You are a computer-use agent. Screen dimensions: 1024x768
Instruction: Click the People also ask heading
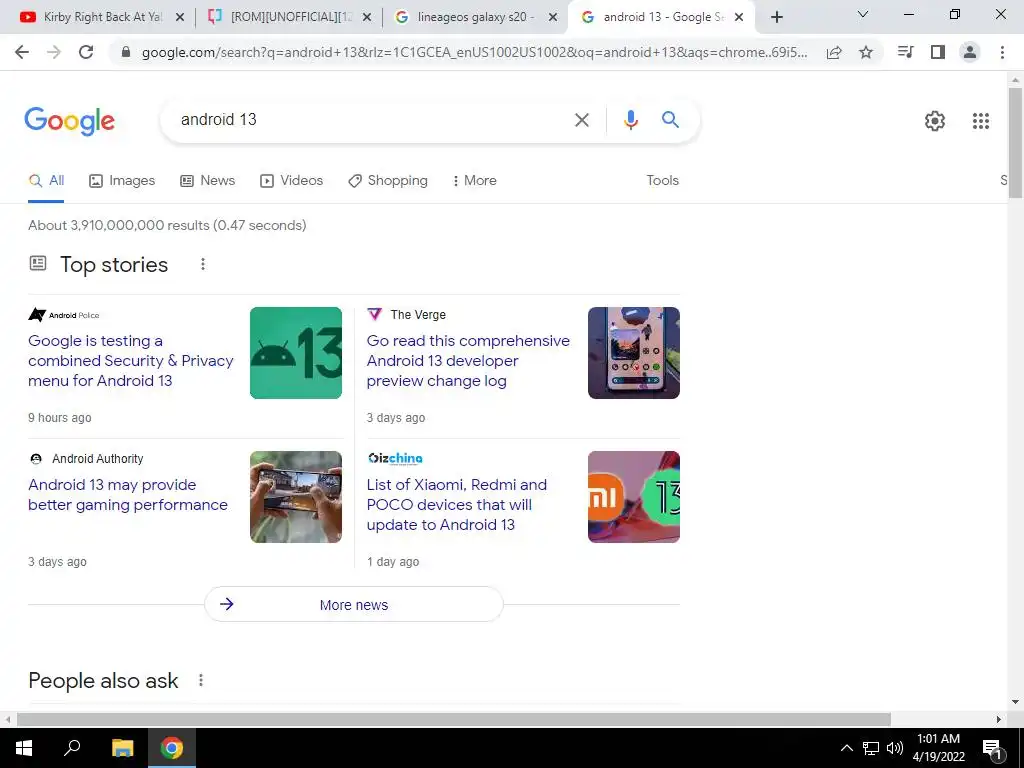tap(103, 680)
